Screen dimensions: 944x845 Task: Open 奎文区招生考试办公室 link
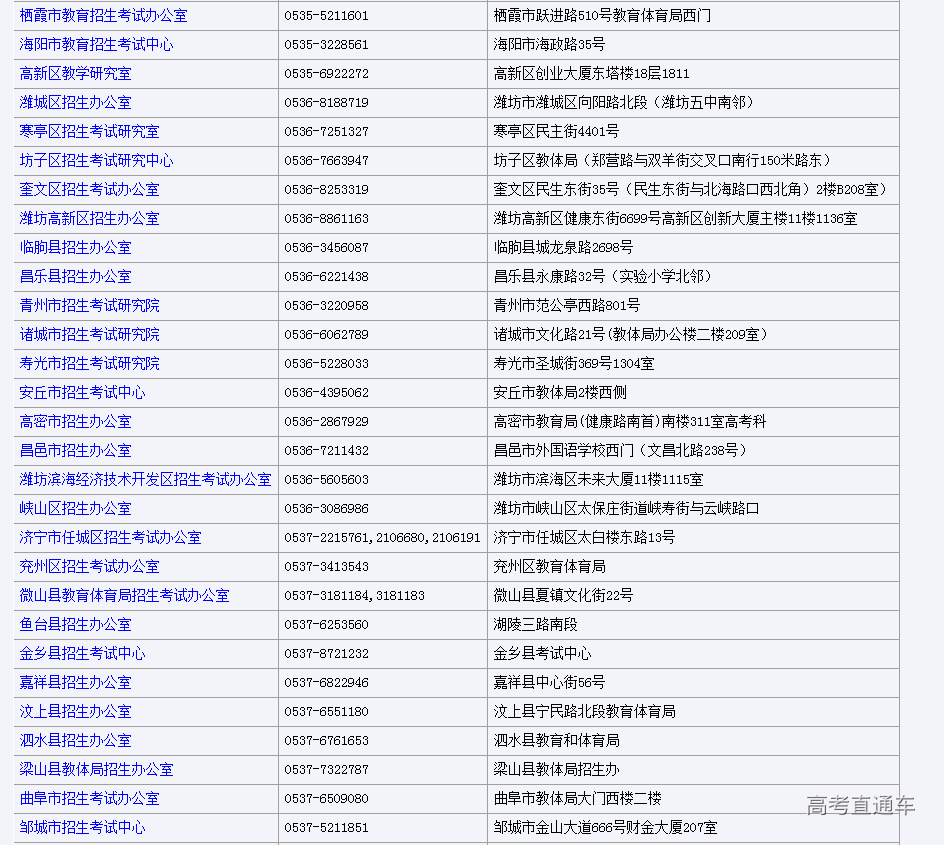tap(89, 190)
